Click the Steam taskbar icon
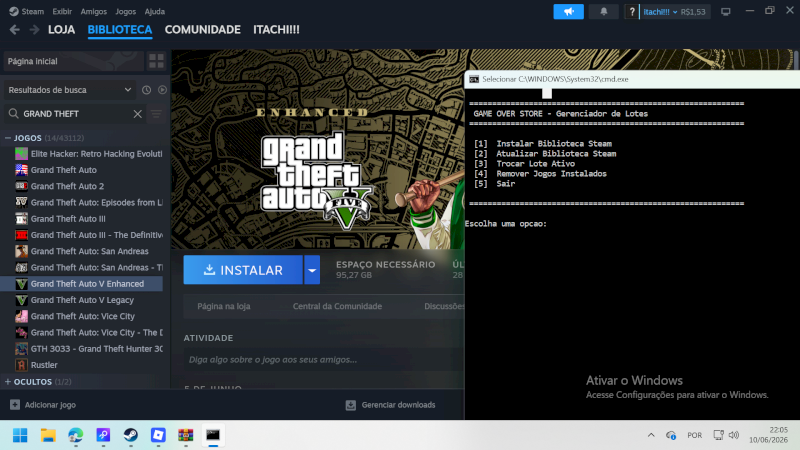 coord(131,435)
